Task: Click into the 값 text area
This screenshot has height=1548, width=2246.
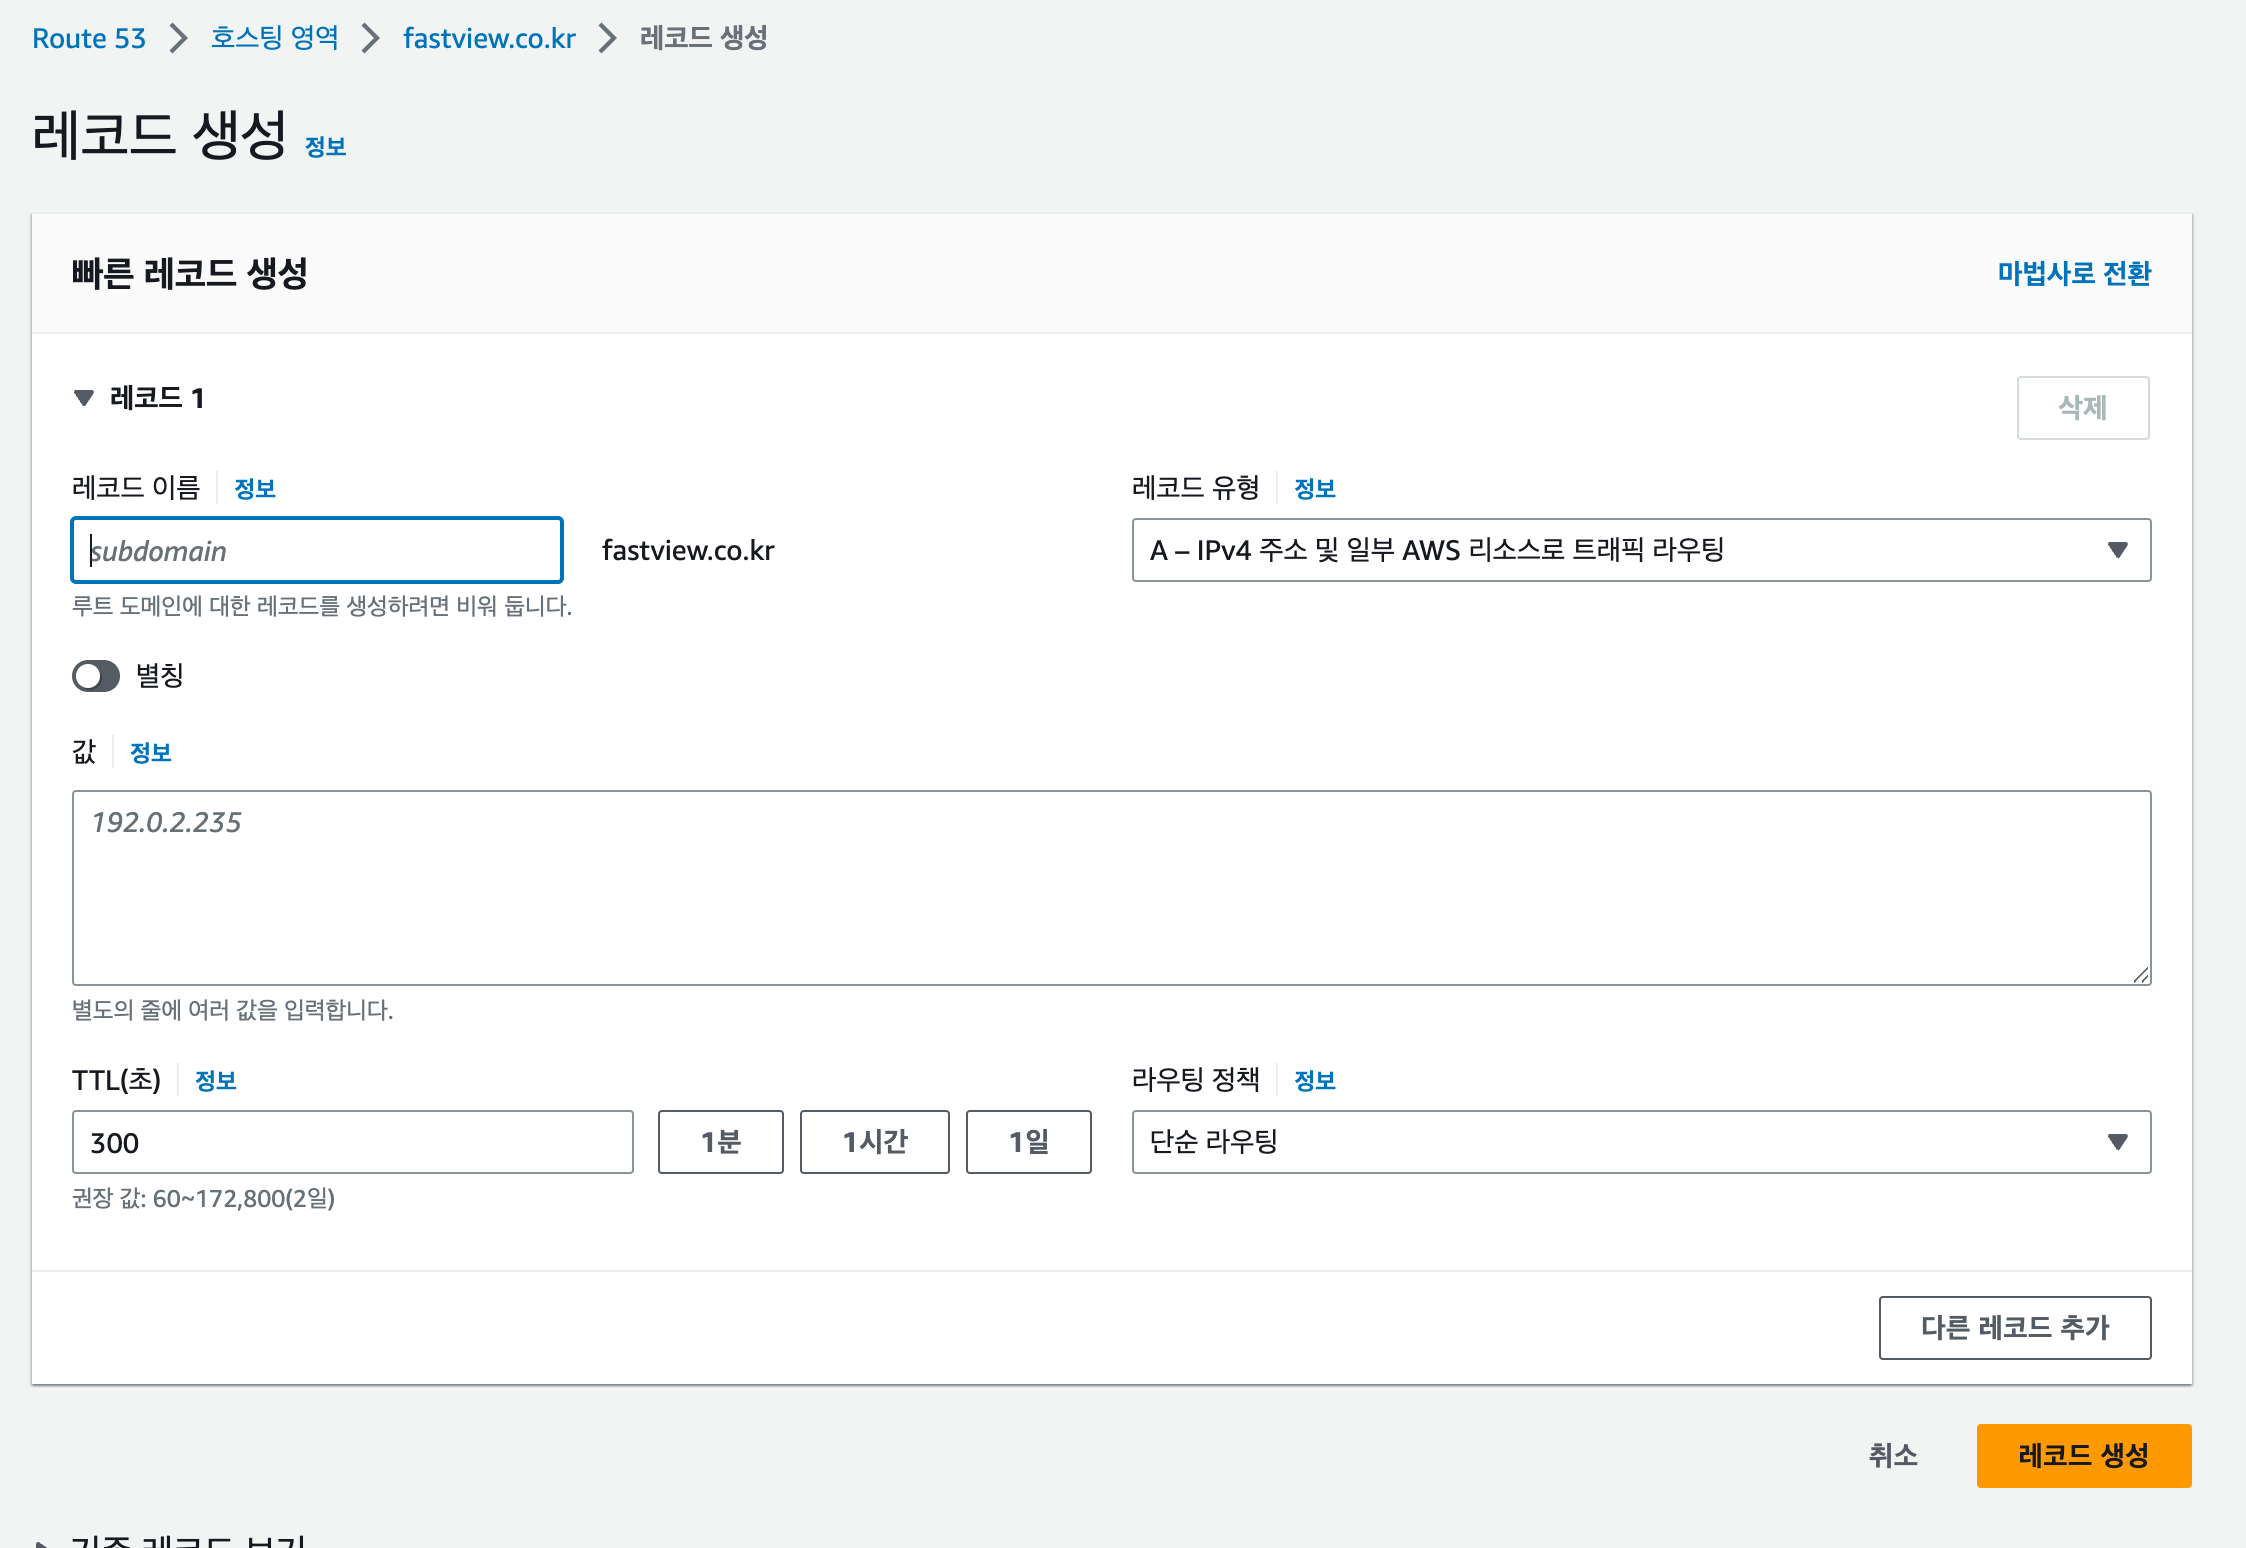Action: pos(1110,888)
